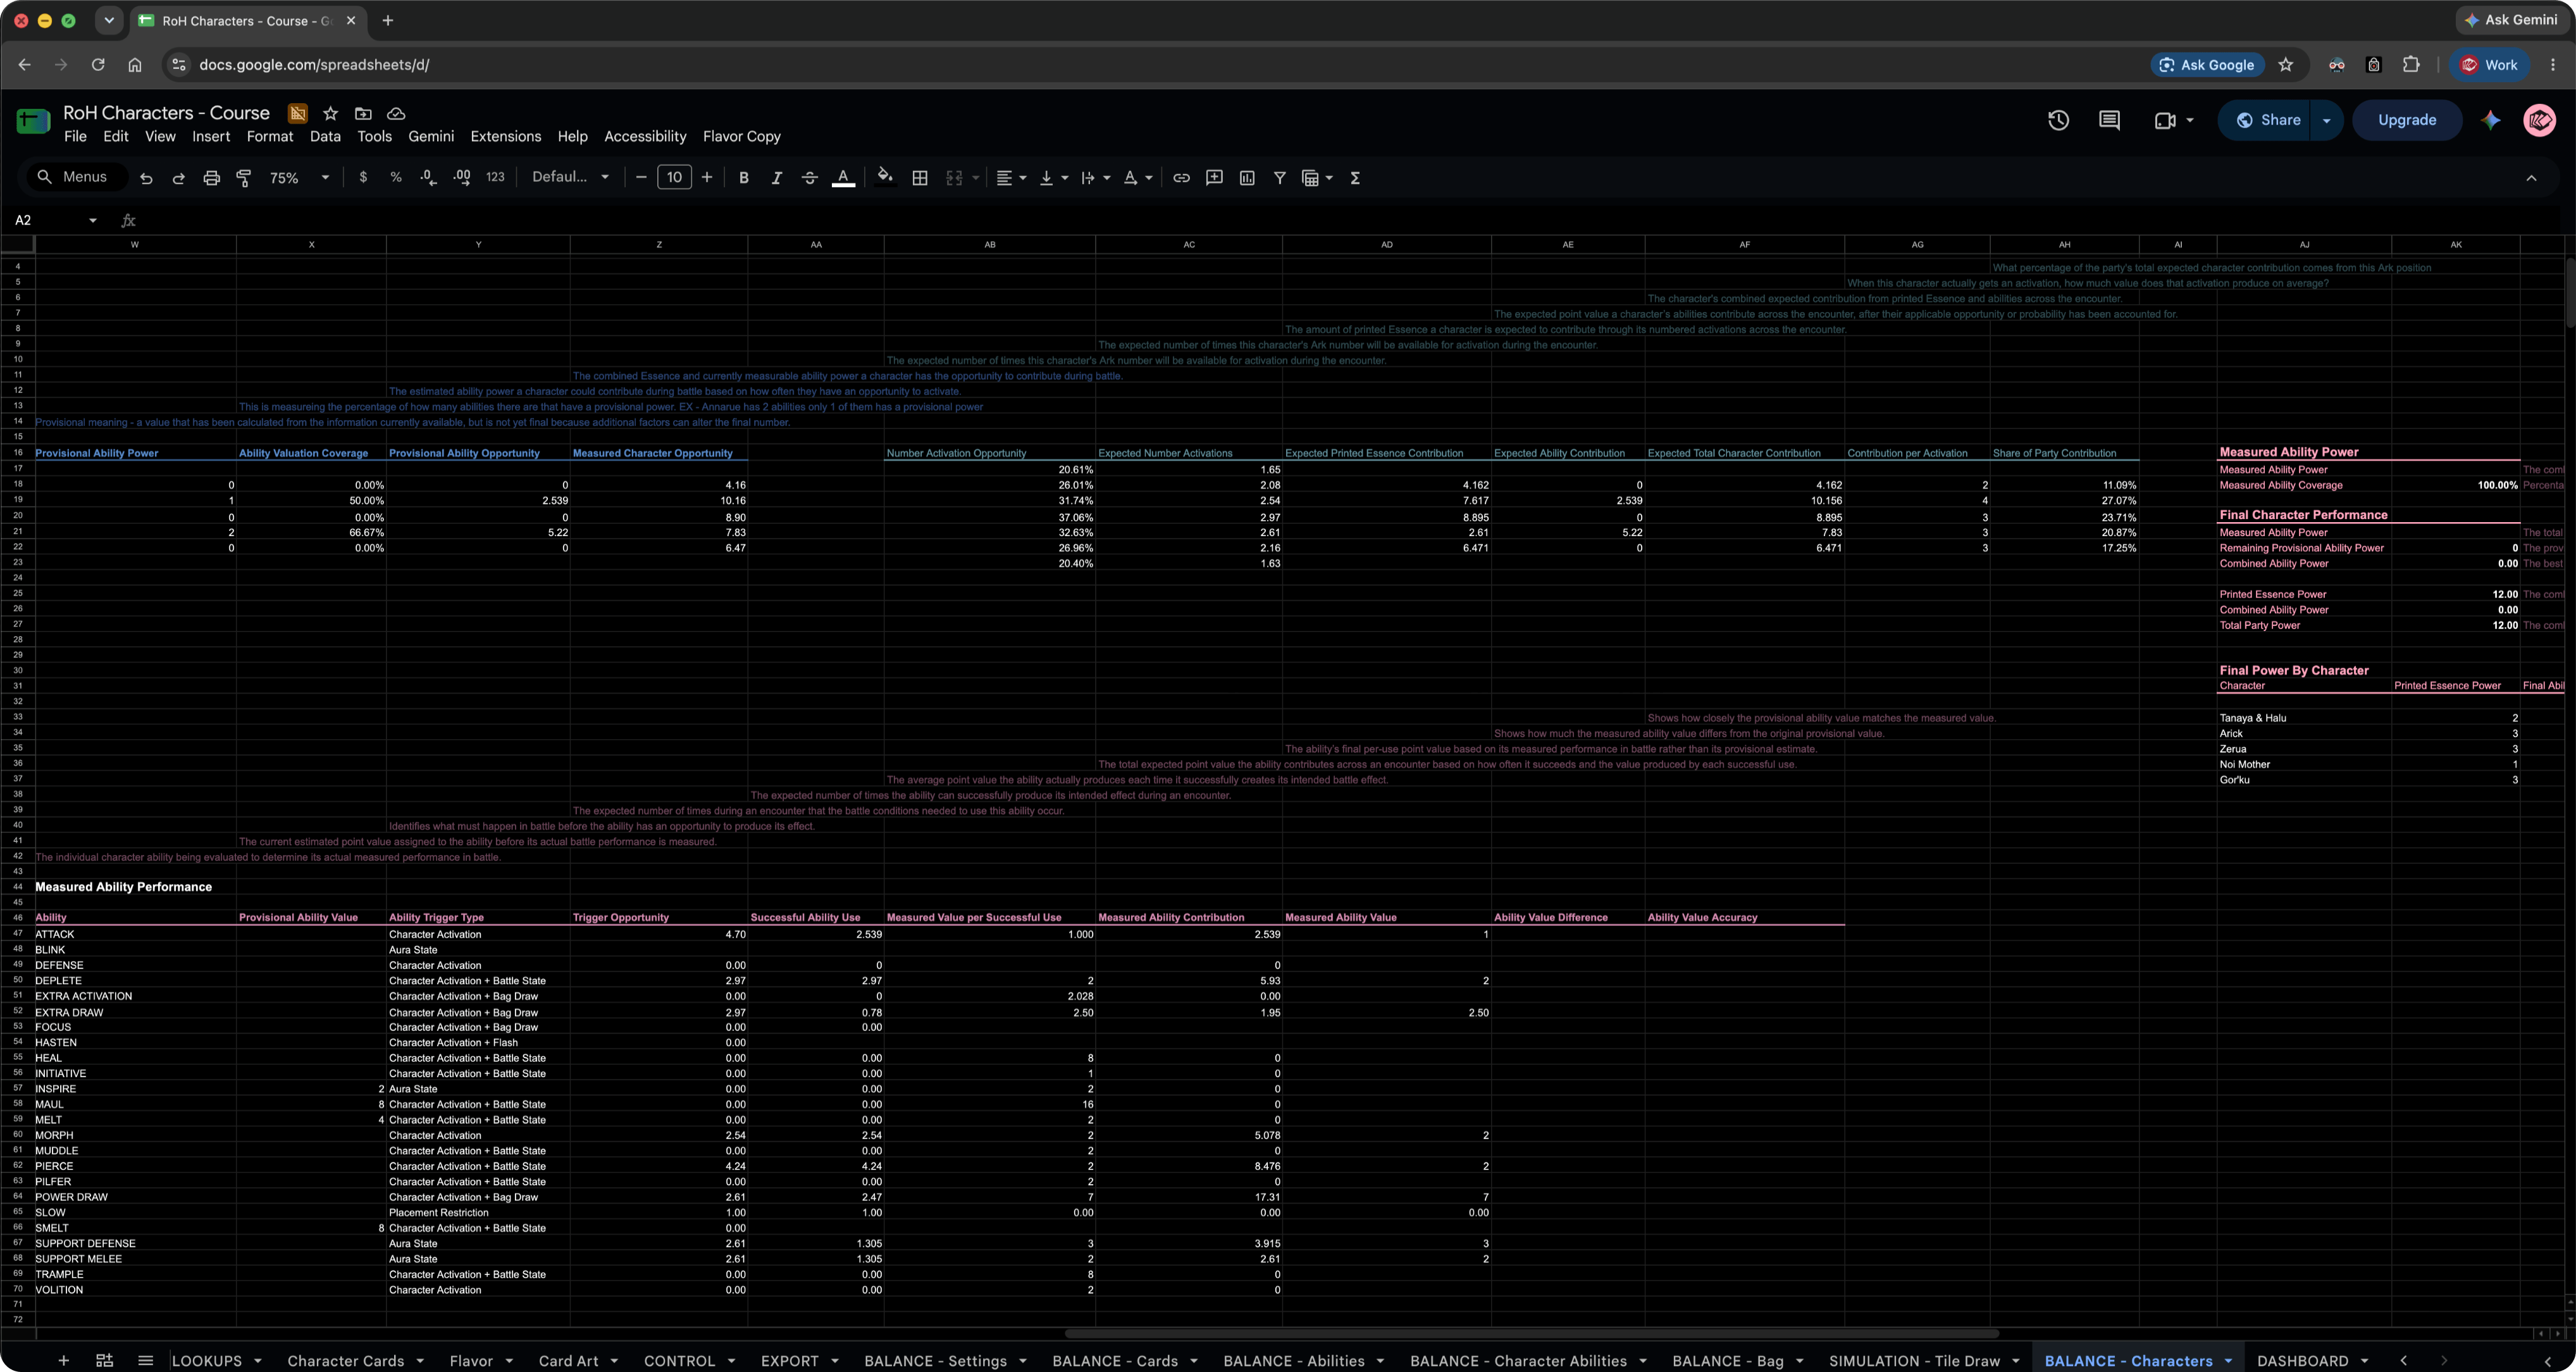Hide the menus with collapse chevron

[2531, 178]
